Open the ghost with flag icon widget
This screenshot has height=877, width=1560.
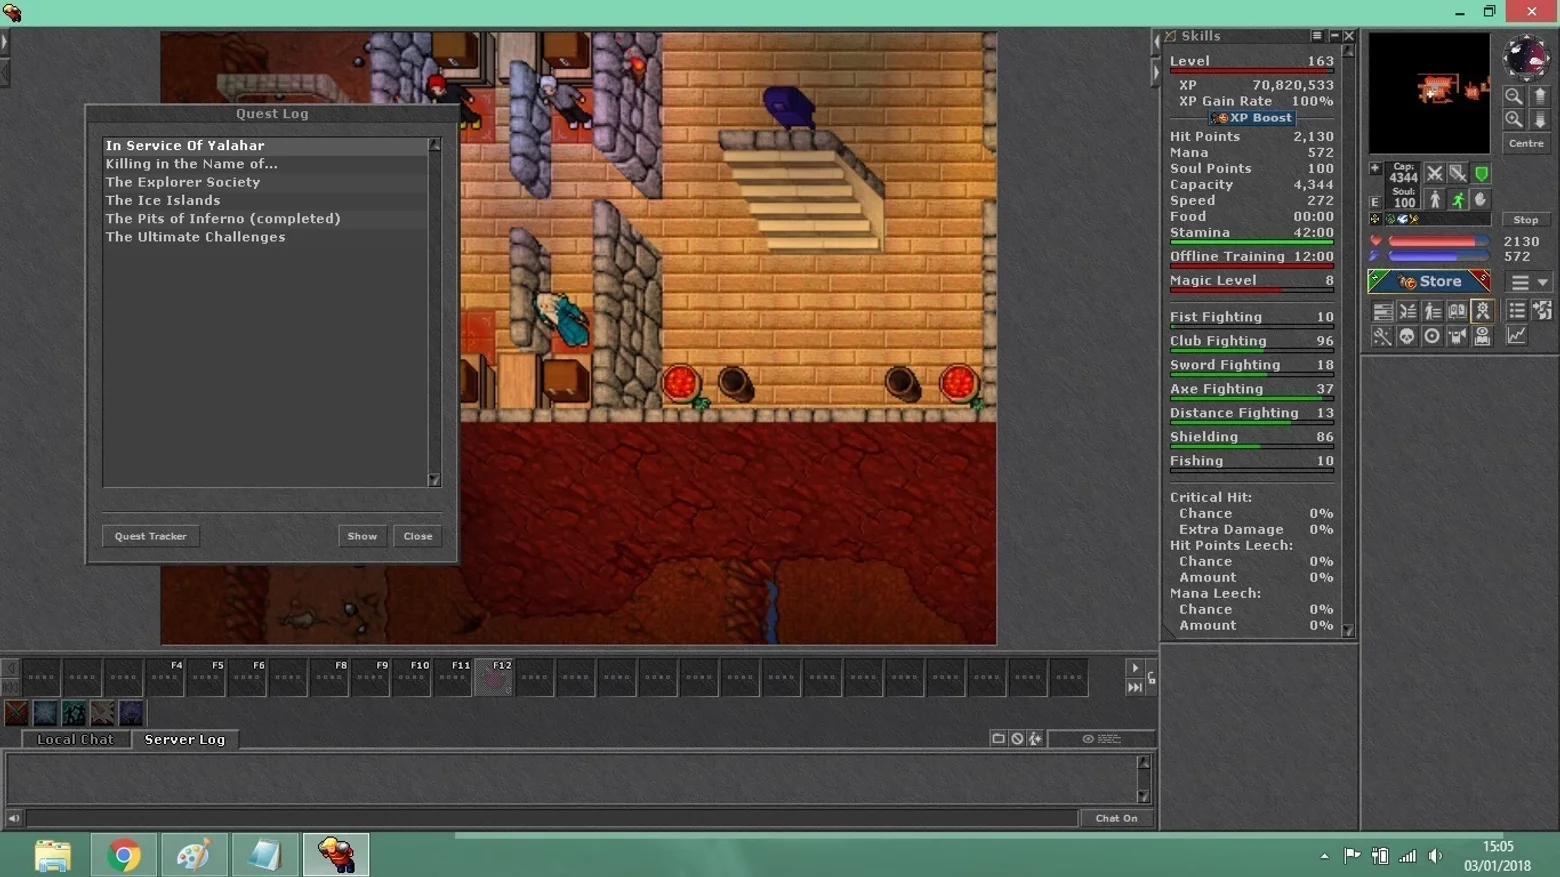pos(1457,336)
